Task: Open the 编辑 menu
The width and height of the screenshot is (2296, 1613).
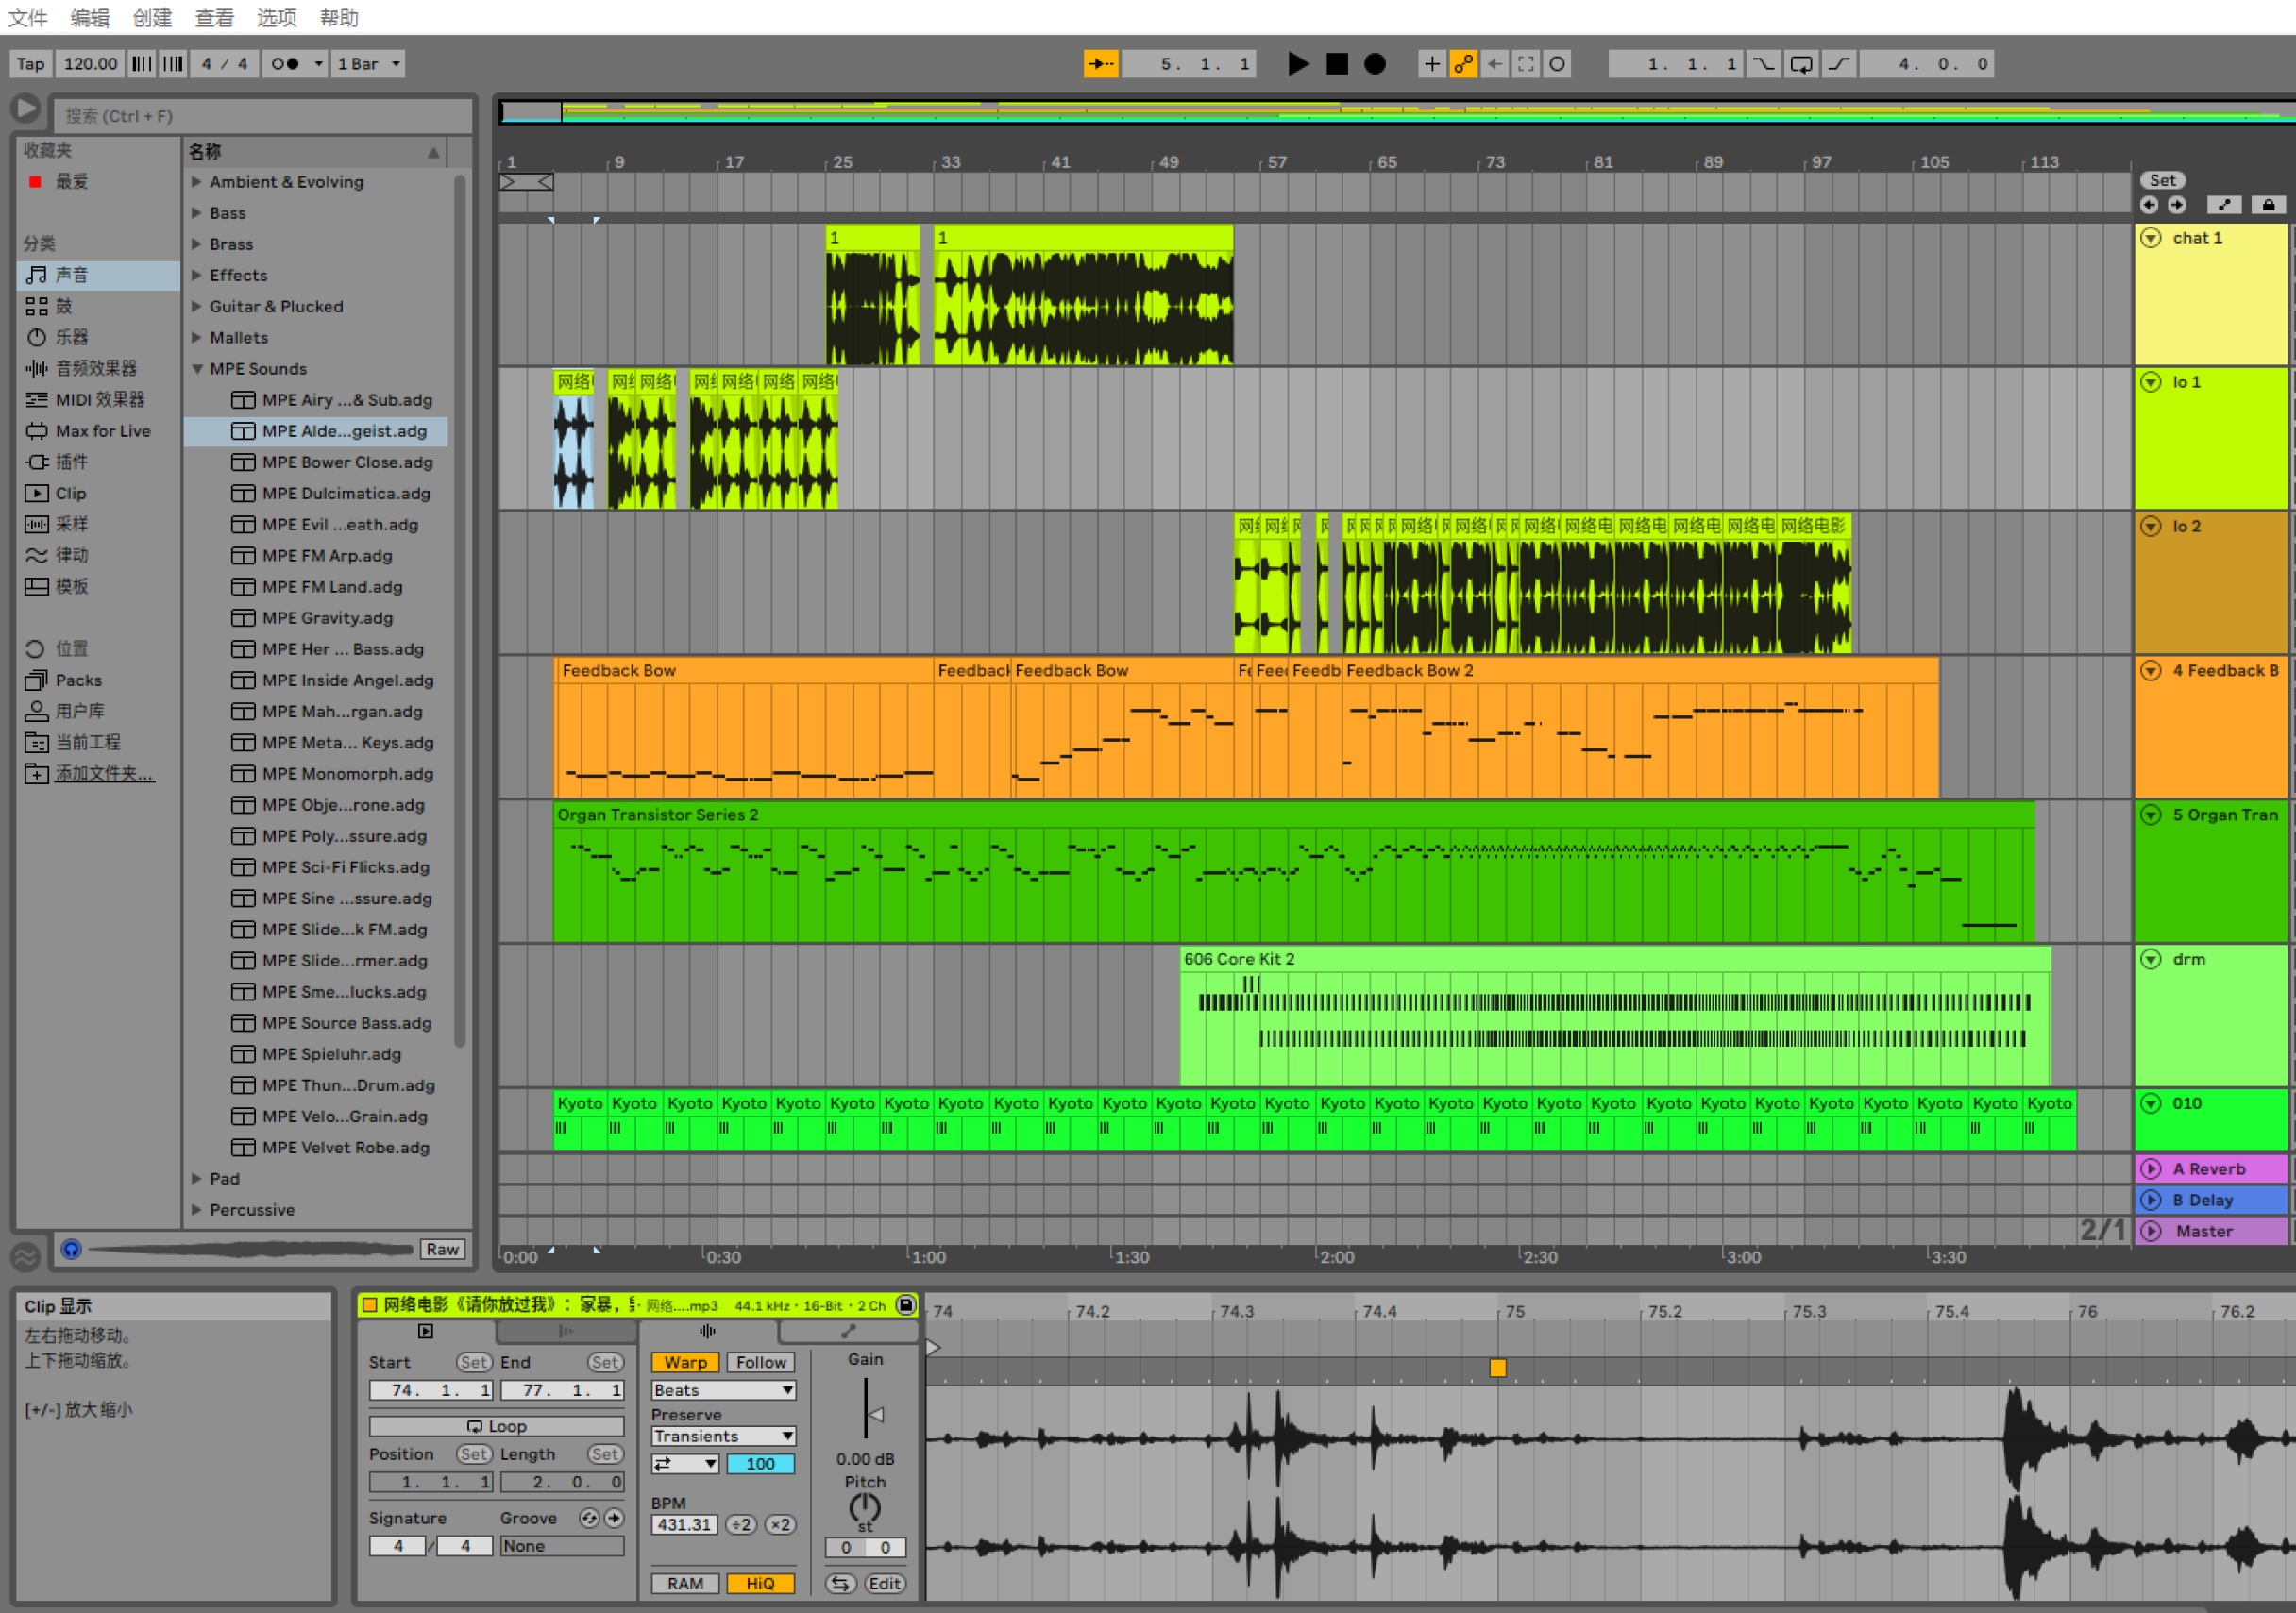Action: click(x=90, y=17)
